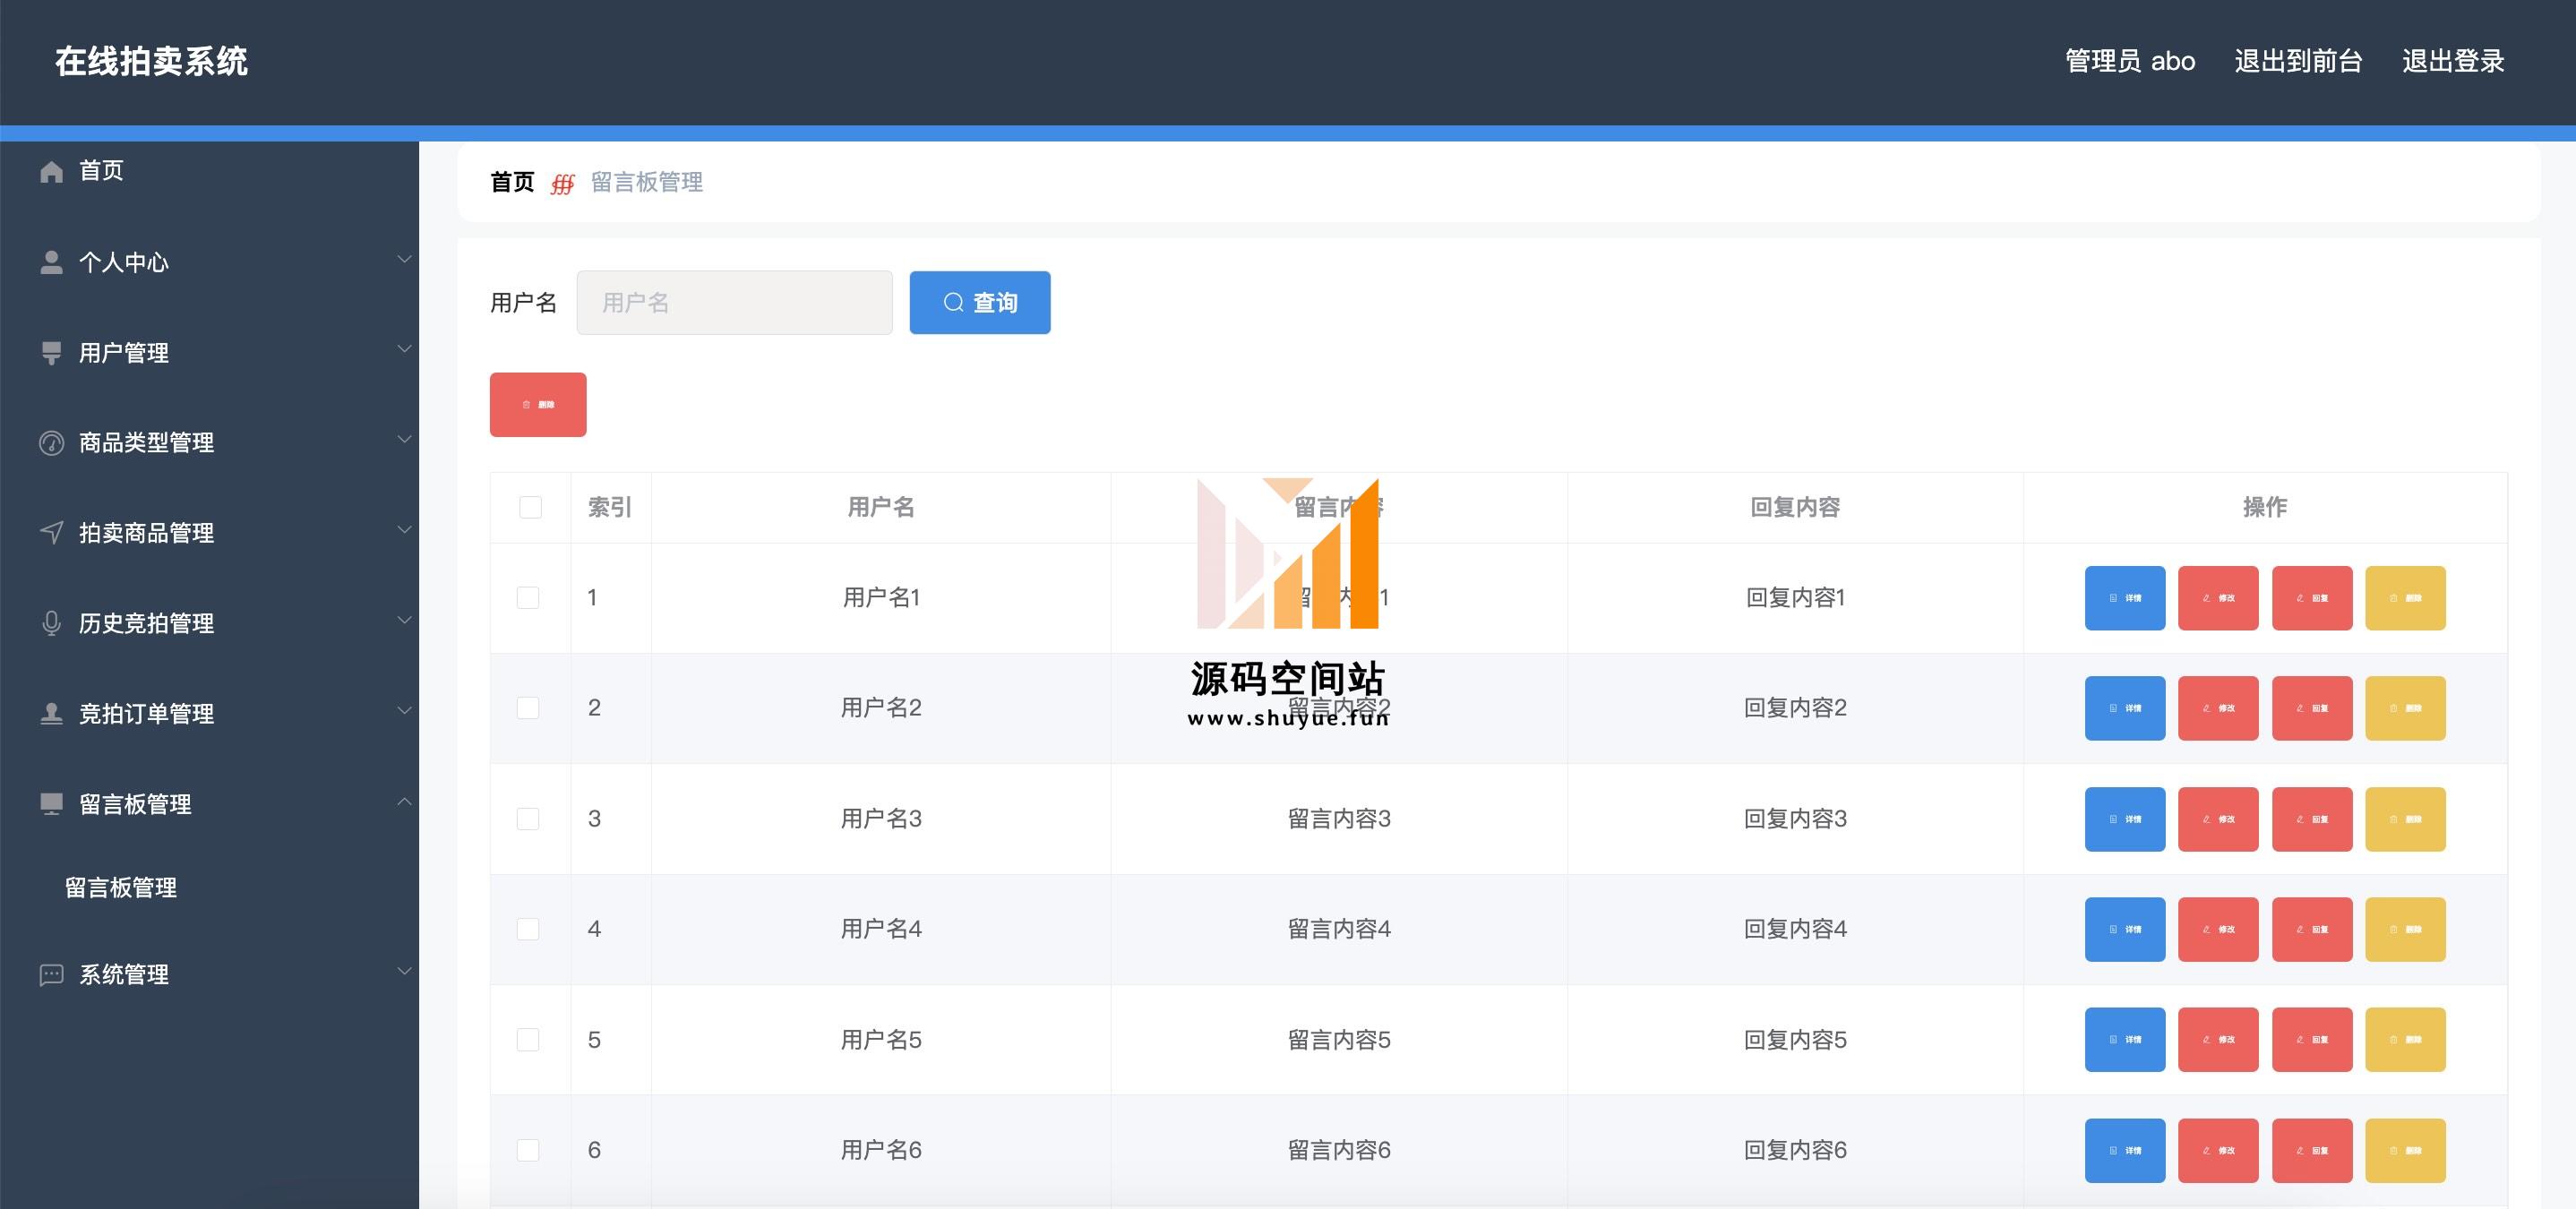The width and height of the screenshot is (2576, 1209).
Task: Click the 索引 column header
Action: [x=610, y=508]
